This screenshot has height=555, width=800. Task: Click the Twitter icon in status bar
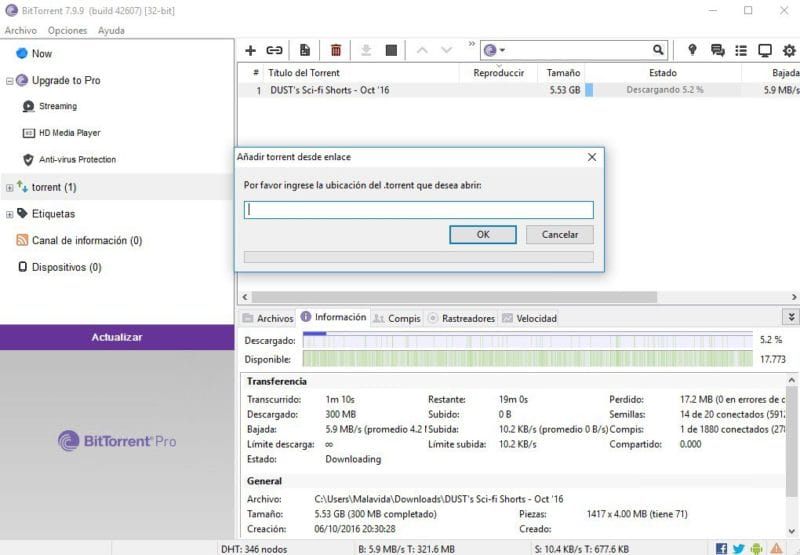[738, 548]
